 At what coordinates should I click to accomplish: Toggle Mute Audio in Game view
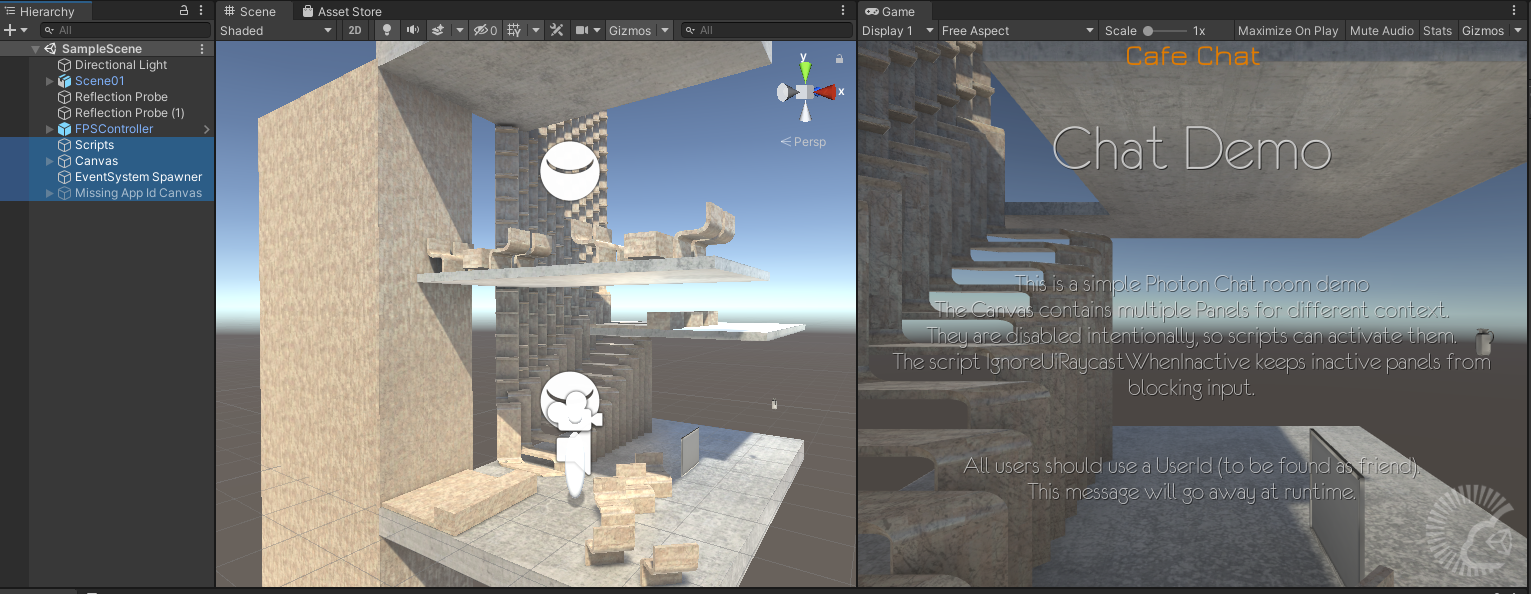(1382, 30)
